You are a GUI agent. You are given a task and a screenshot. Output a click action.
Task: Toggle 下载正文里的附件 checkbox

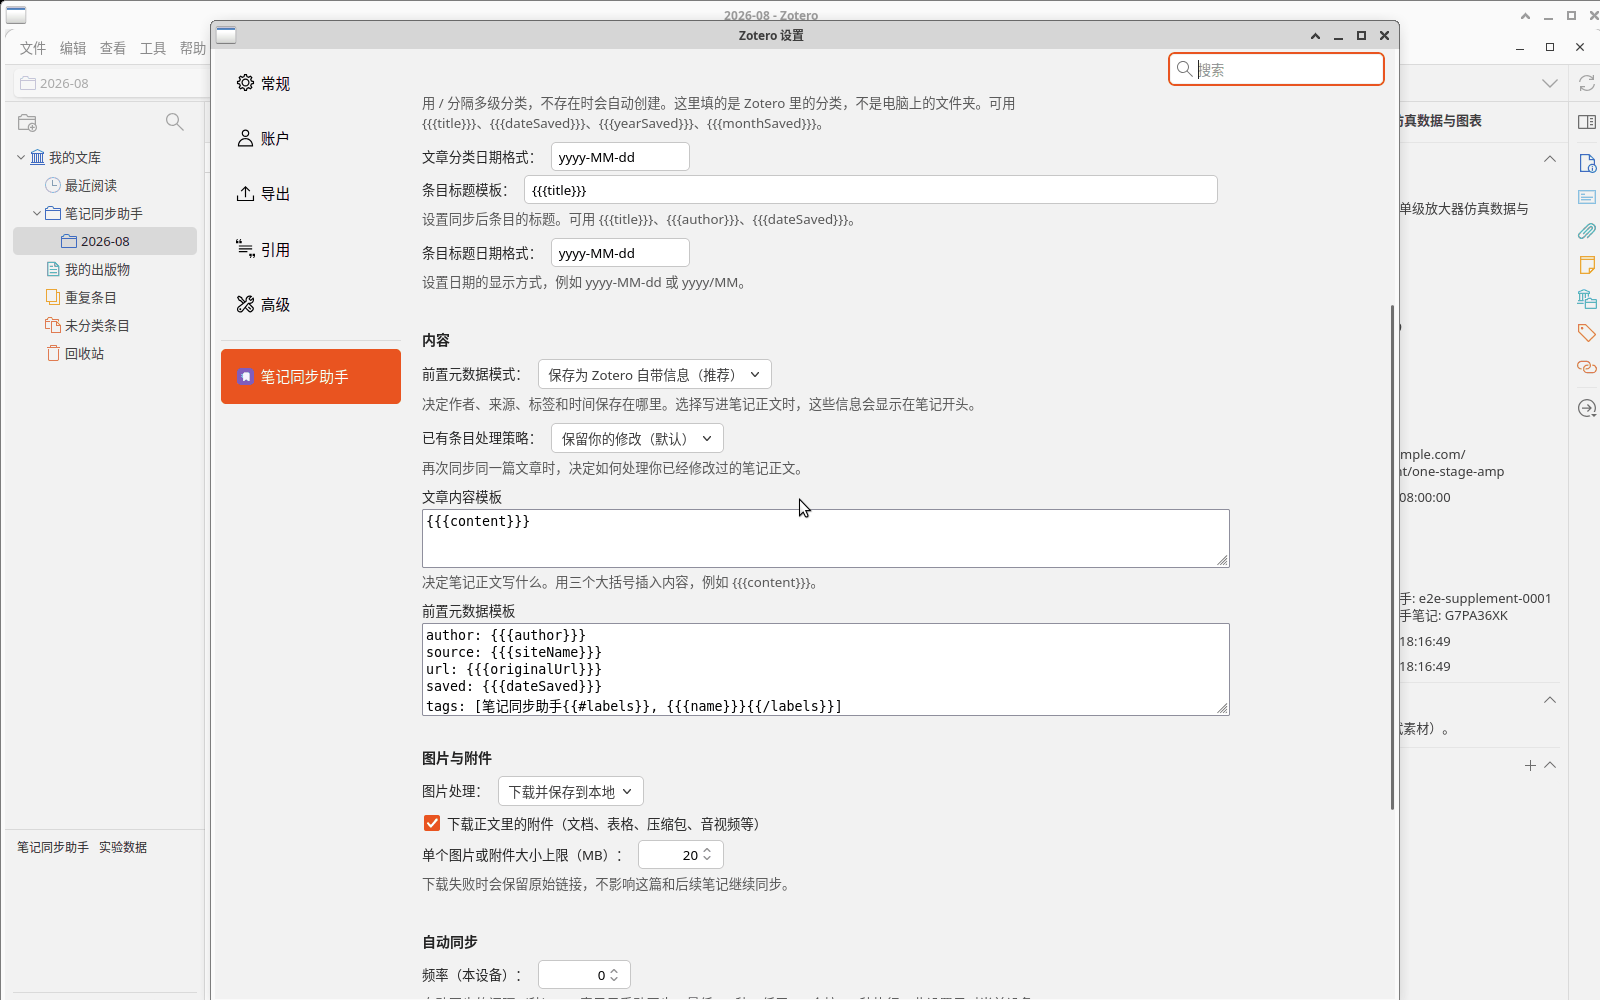click(432, 823)
